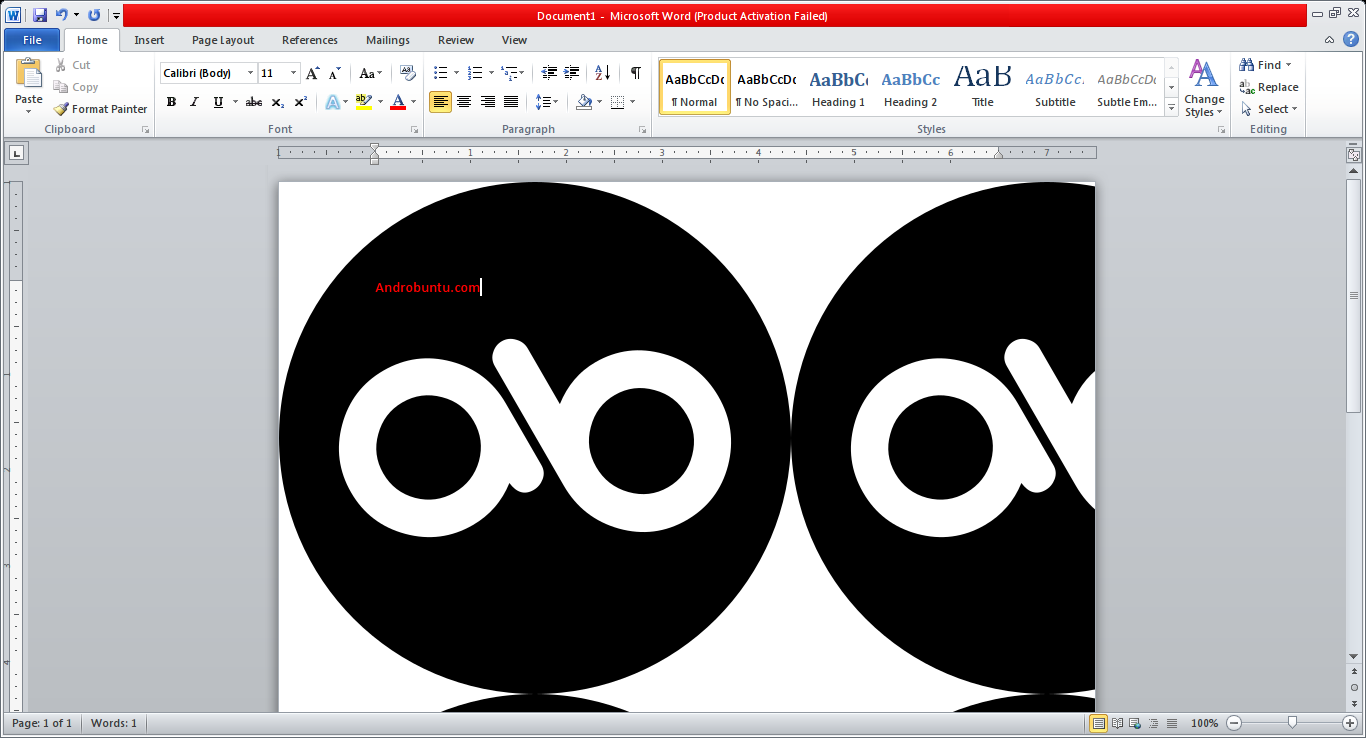Apply the Heading 1 style

point(838,85)
